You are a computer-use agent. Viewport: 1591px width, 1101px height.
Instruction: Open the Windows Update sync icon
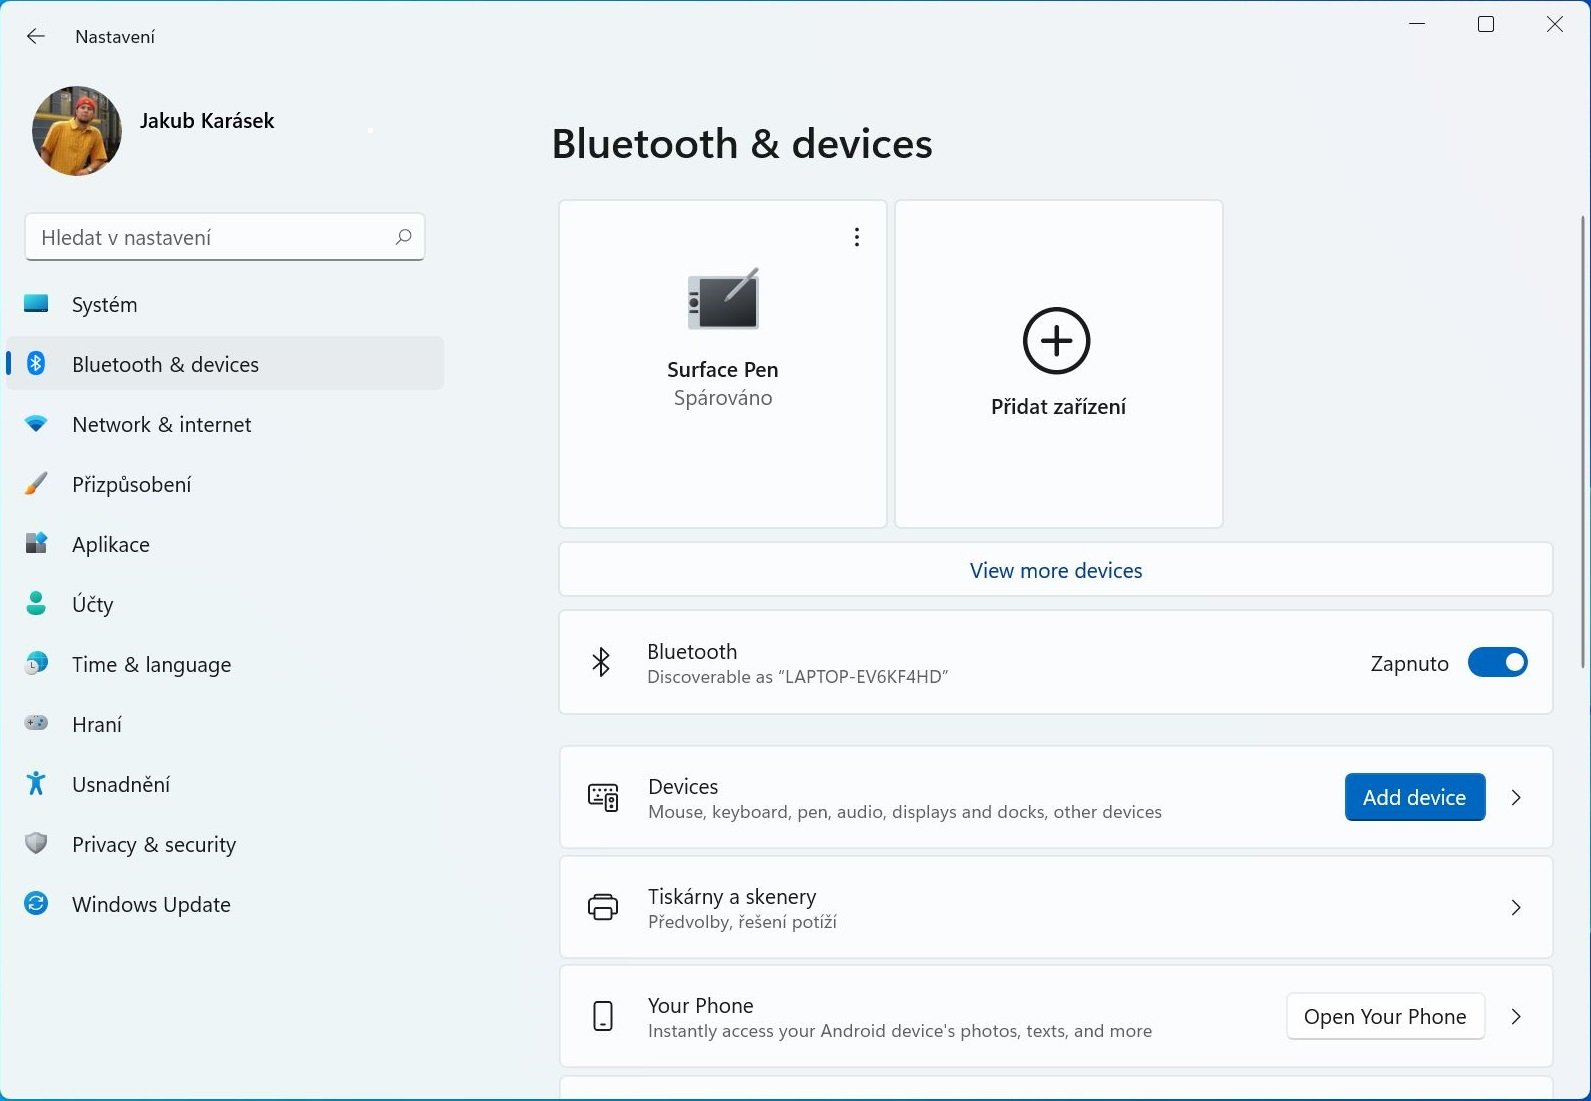[x=36, y=904]
